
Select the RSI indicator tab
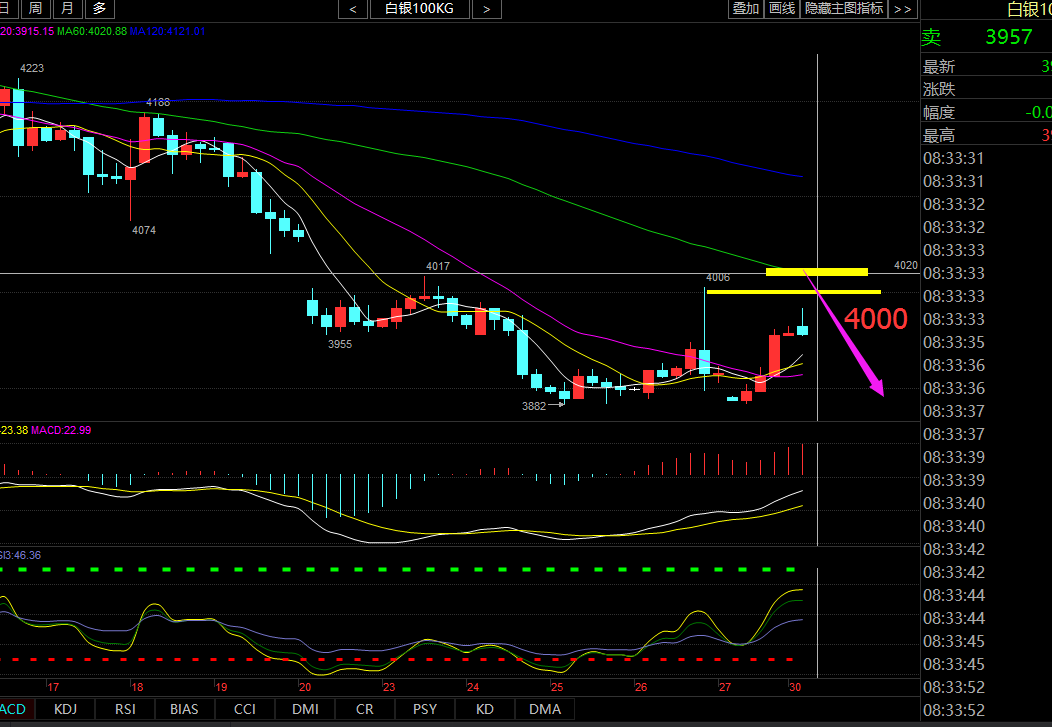point(125,709)
